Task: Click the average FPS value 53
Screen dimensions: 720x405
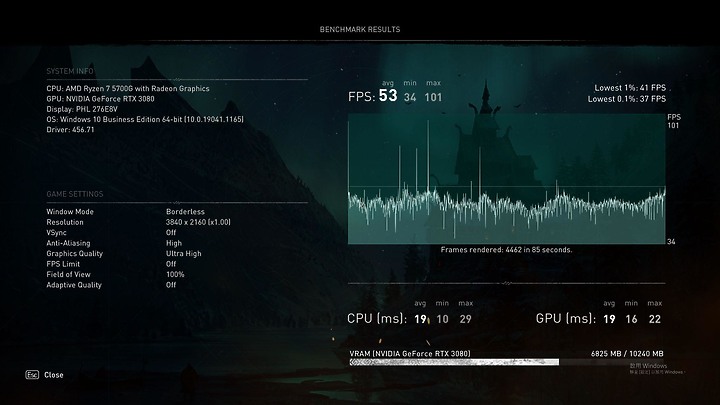Action: tap(388, 96)
